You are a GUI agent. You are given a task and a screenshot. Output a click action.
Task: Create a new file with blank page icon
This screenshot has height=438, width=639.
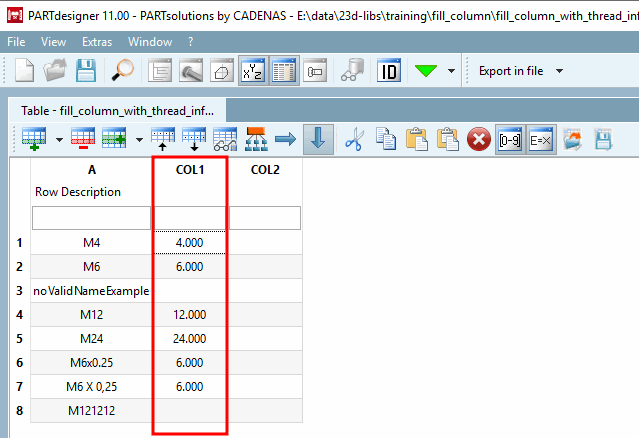(x=24, y=70)
